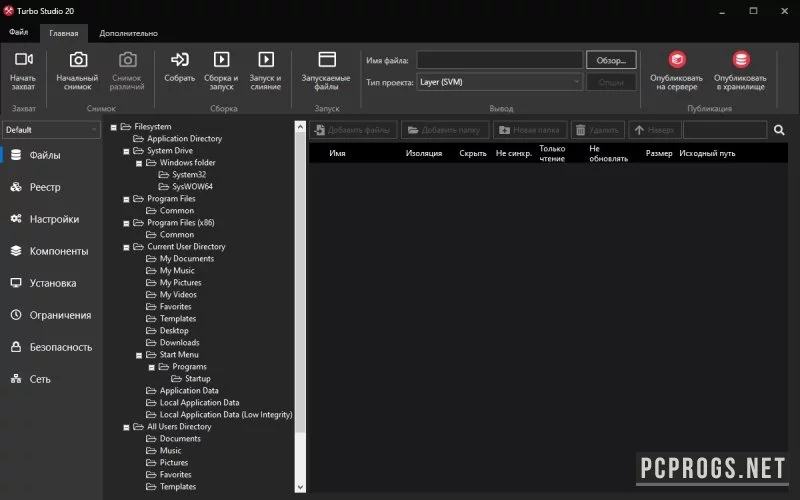Open the Настройки sidebar section

[x=51, y=219]
